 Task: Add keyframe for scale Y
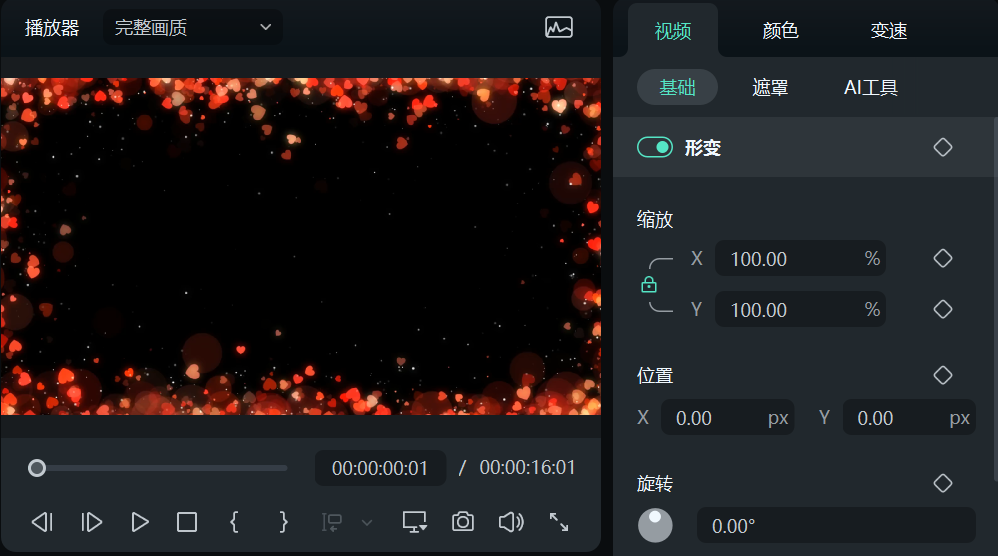point(943,309)
